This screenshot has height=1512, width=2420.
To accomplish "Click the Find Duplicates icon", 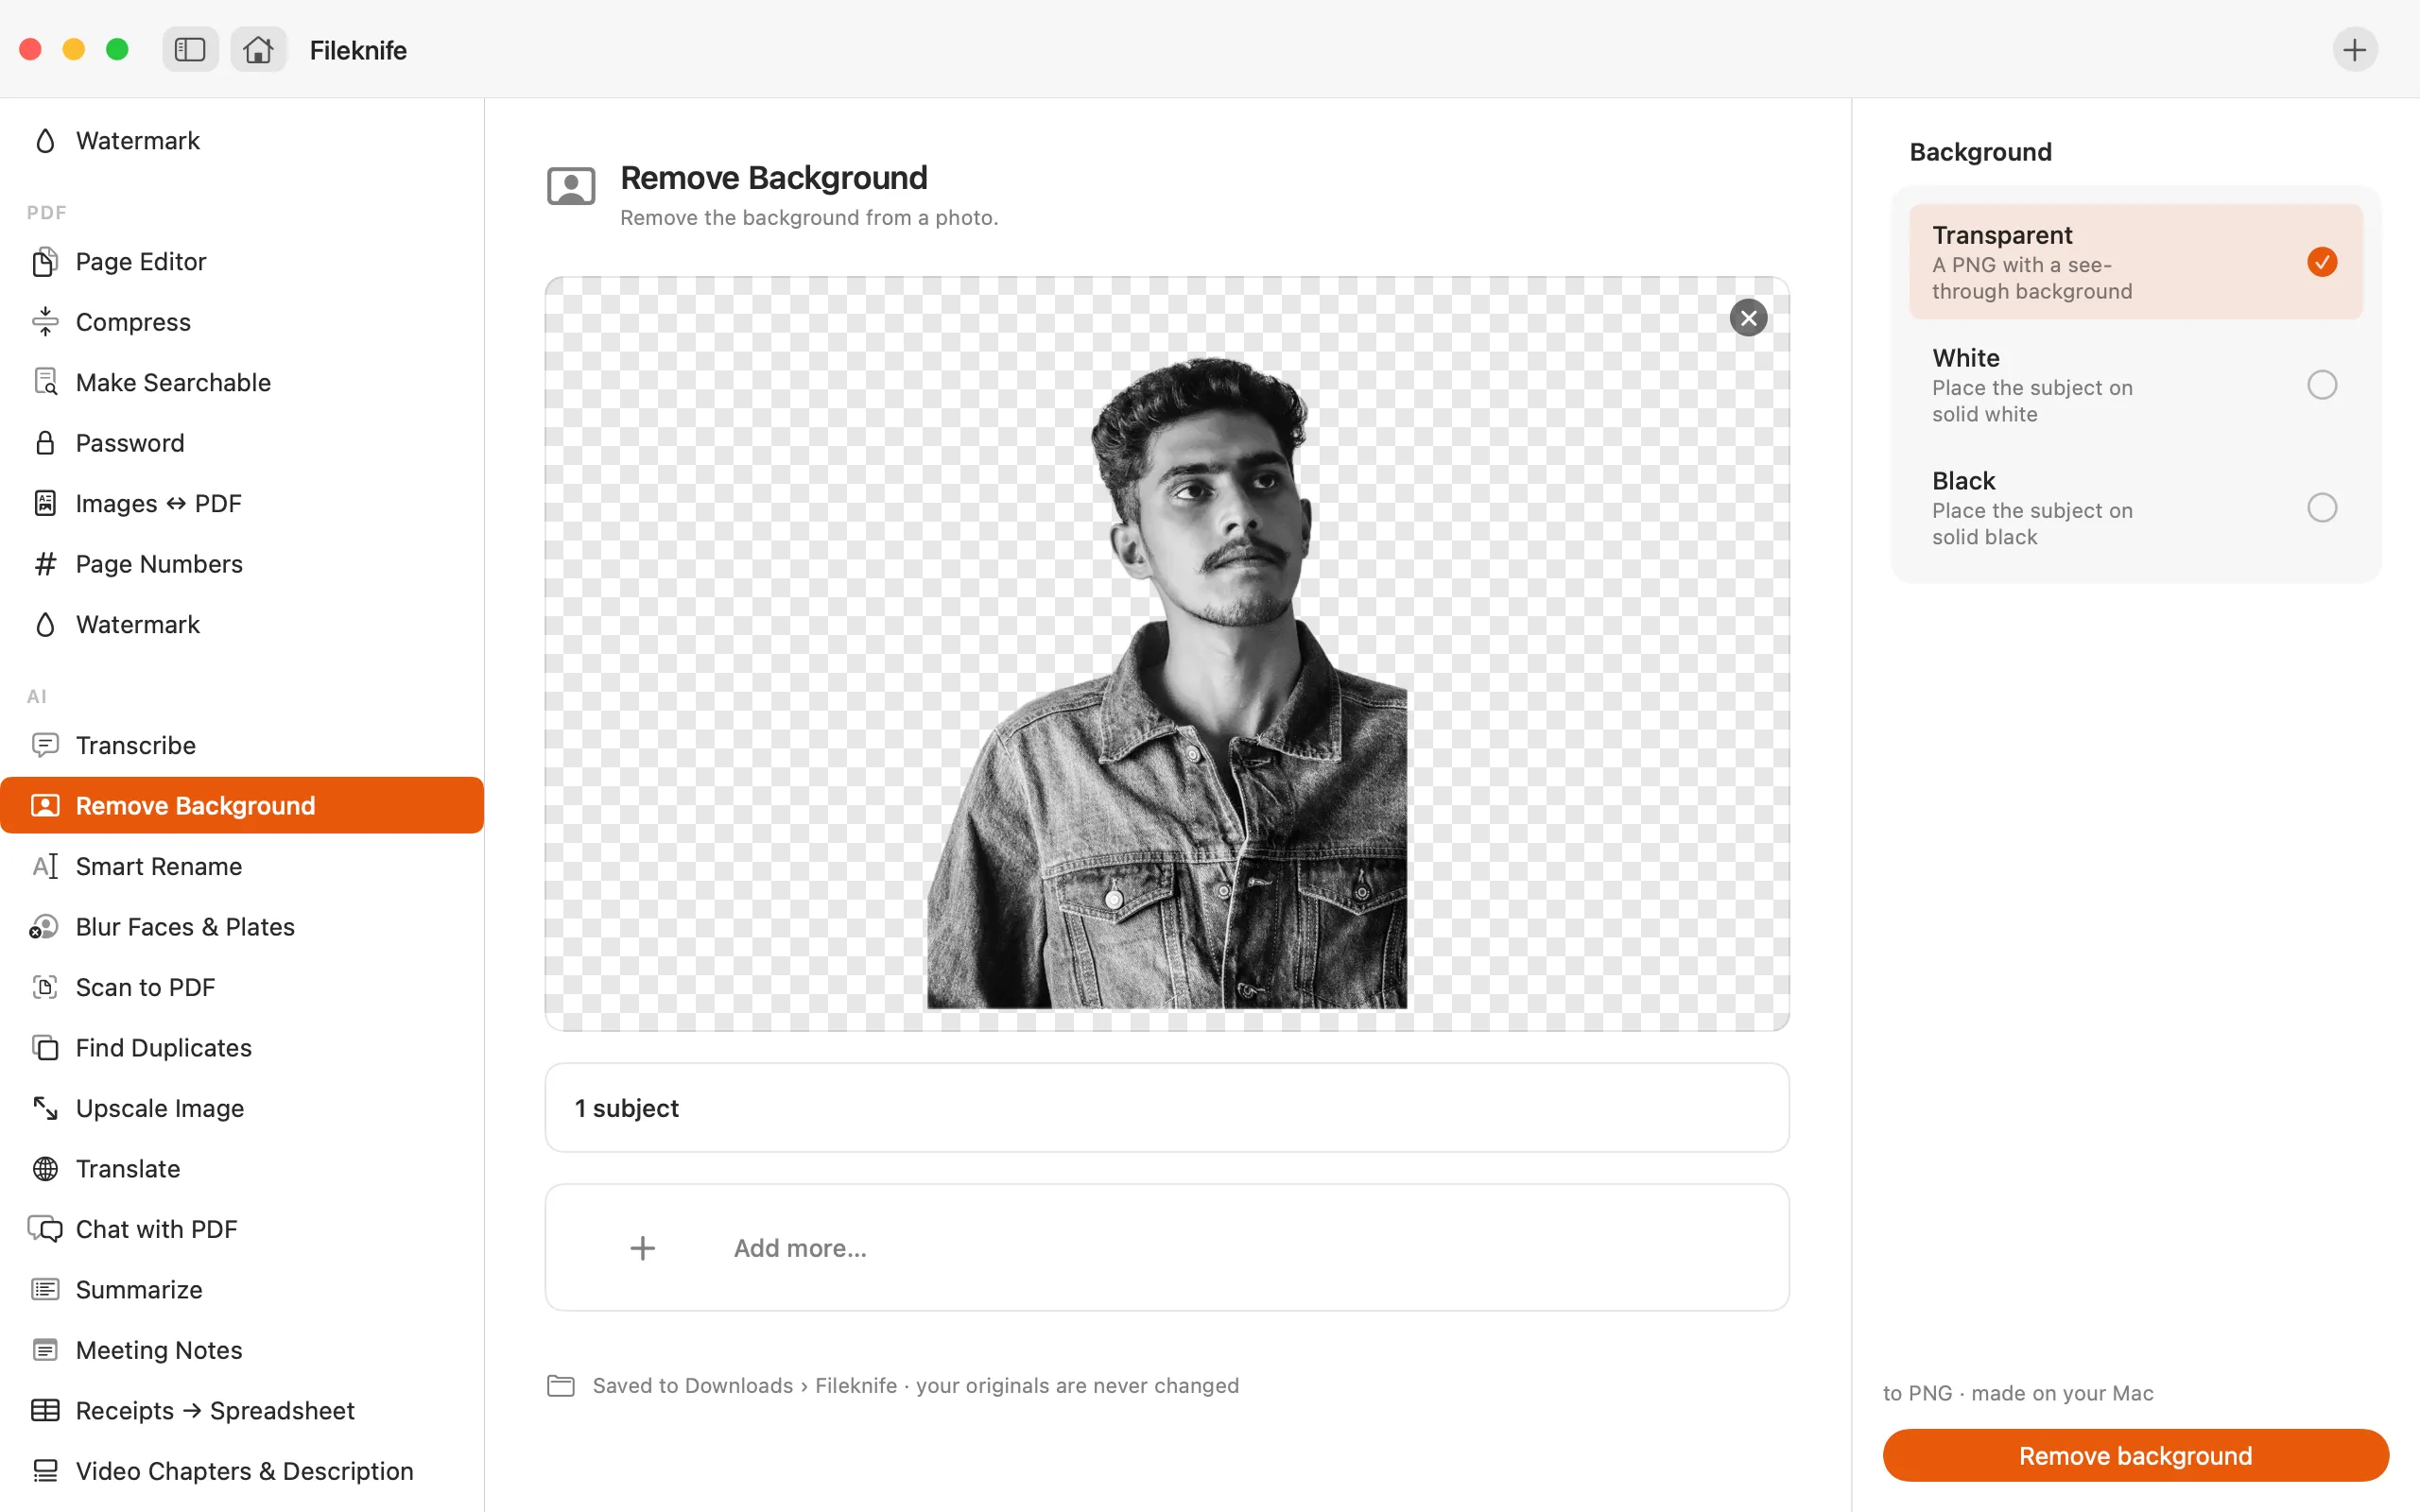I will pyautogui.click(x=45, y=1047).
